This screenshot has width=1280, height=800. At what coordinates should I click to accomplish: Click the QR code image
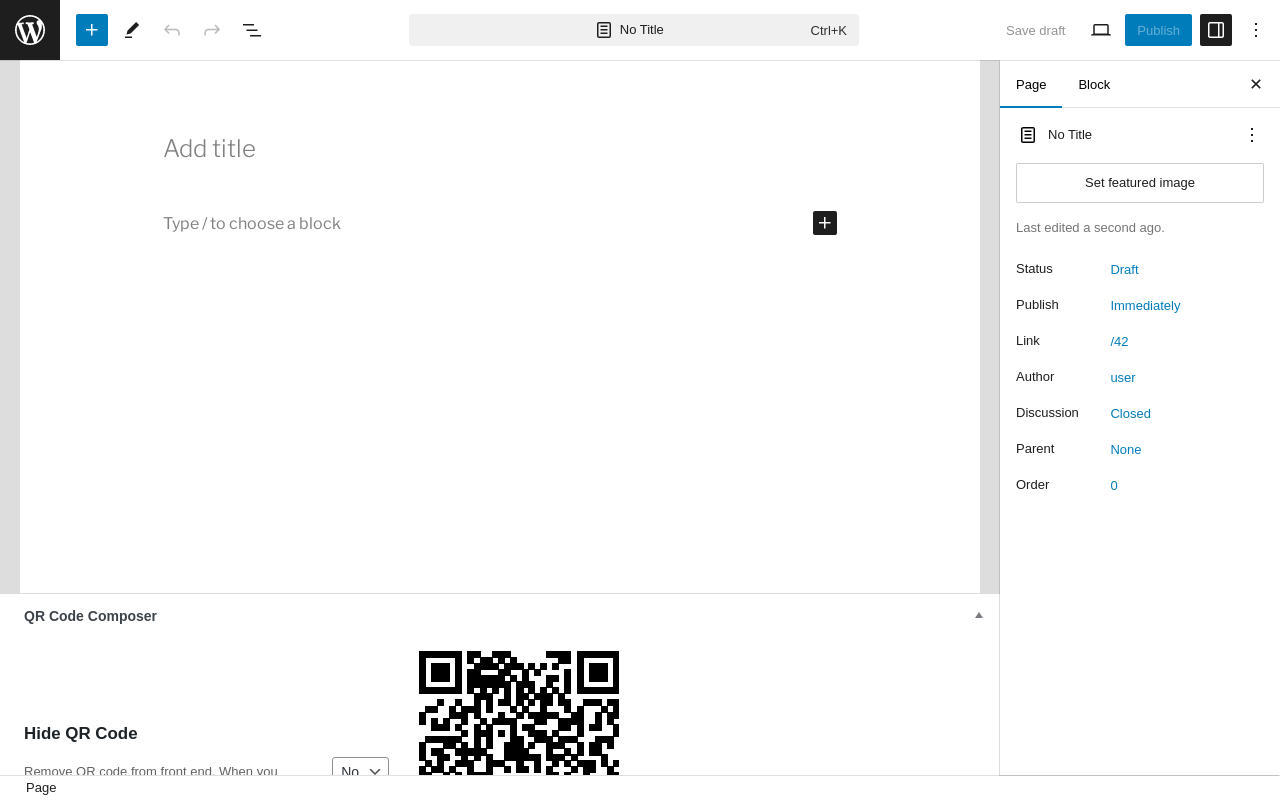519,713
